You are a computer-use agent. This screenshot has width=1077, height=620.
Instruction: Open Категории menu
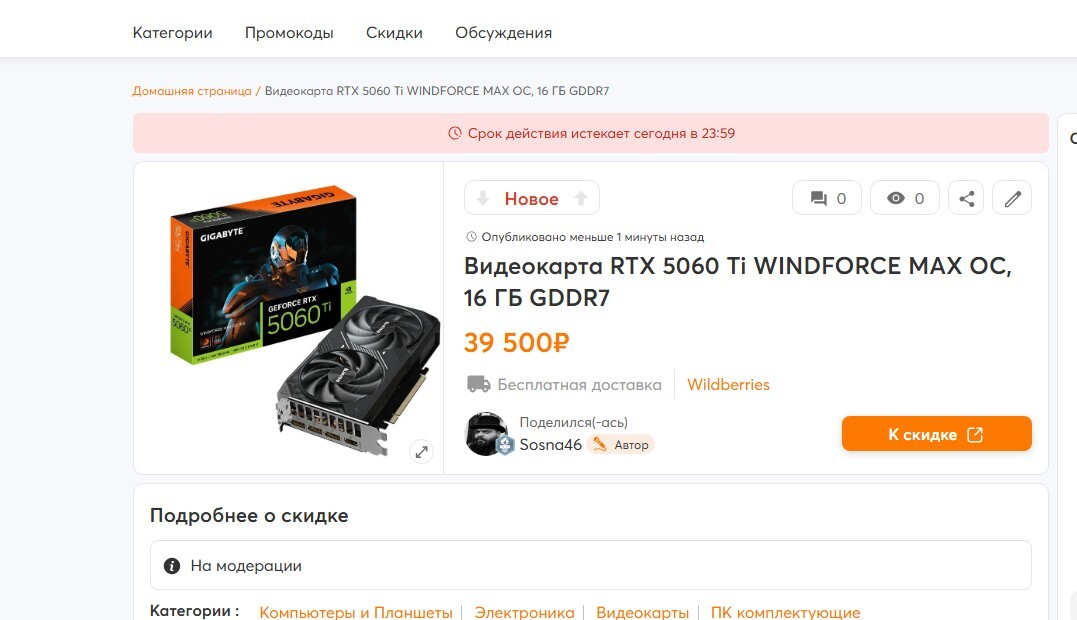(x=172, y=33)
